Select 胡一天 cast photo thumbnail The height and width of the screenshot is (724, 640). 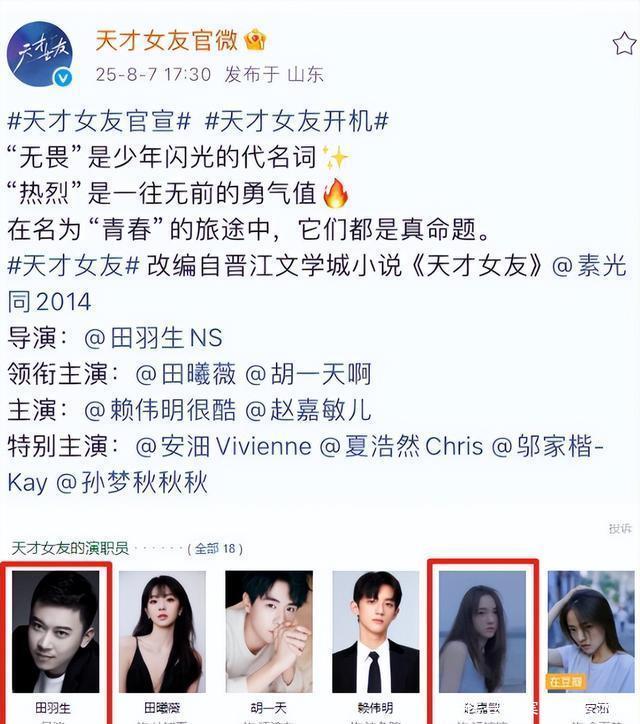(269, 632)
